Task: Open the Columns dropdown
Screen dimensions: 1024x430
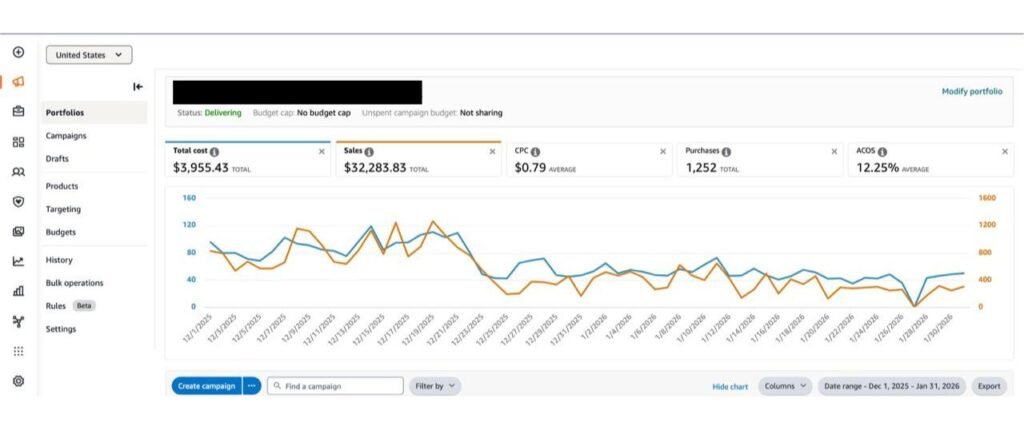Action: [x=785, y=386]
